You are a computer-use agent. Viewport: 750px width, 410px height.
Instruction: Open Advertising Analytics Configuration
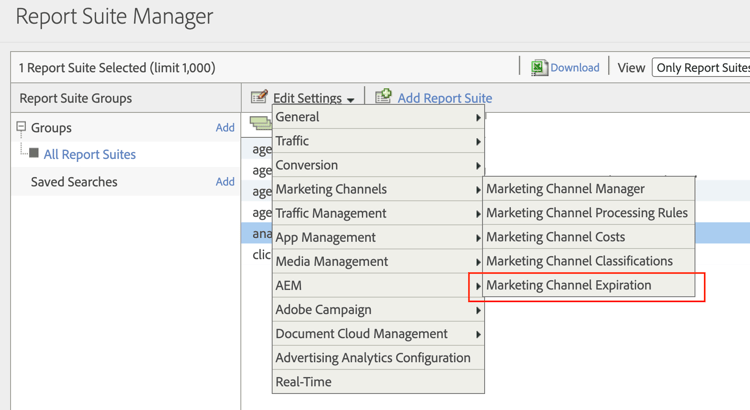point(372,358)
